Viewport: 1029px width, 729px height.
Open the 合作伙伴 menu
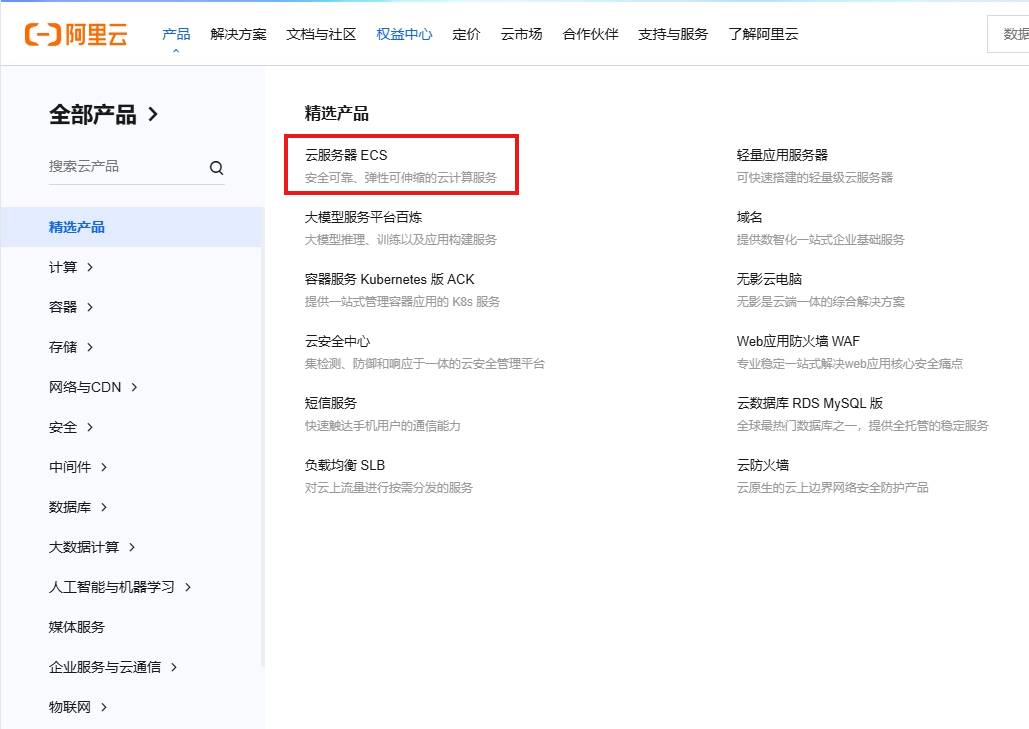click(590, 34)
